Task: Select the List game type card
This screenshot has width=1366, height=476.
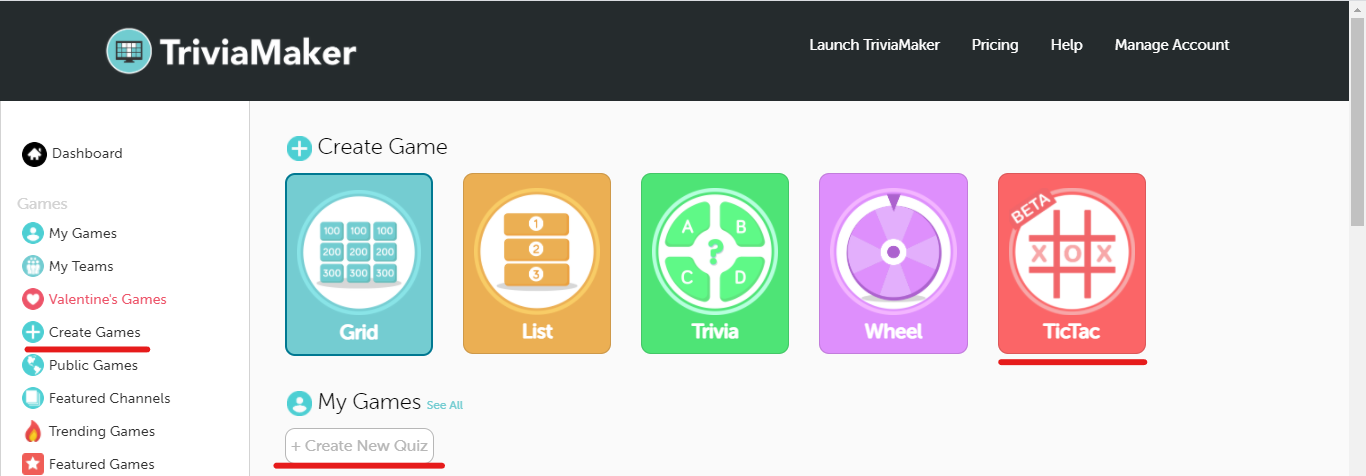Action: point(537,264)
